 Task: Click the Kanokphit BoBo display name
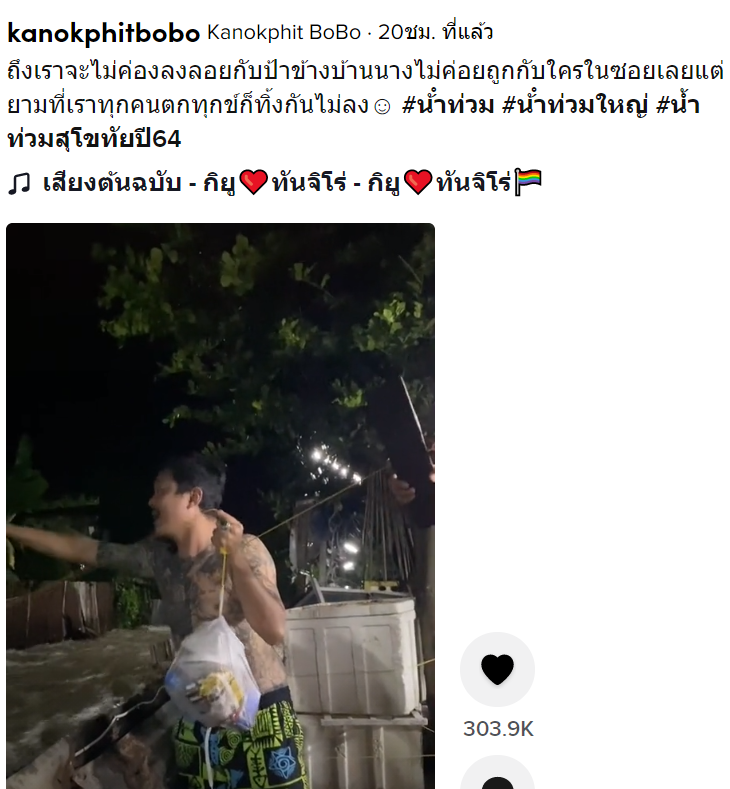(x=284, y=33)
